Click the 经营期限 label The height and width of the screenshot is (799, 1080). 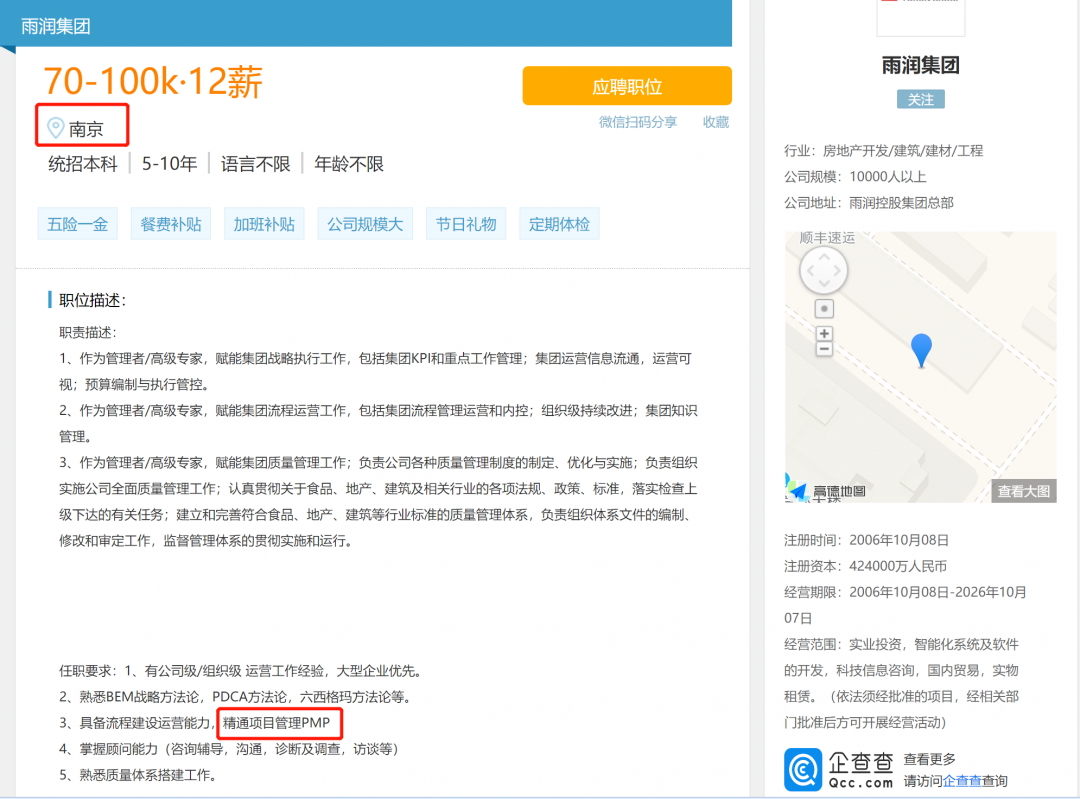pyautogui.click(x=813, y=592)
